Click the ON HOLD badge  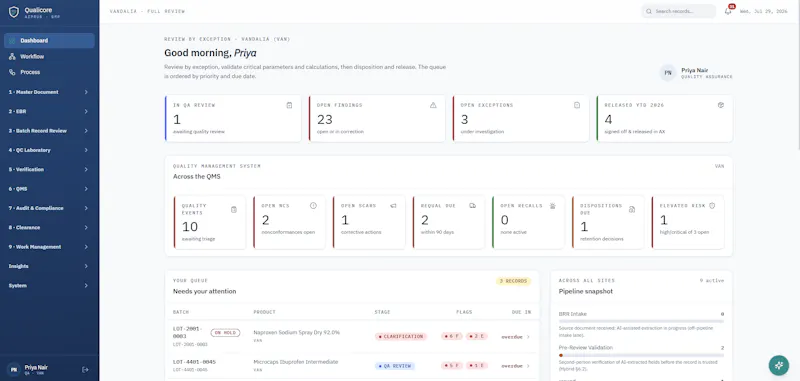226,333
